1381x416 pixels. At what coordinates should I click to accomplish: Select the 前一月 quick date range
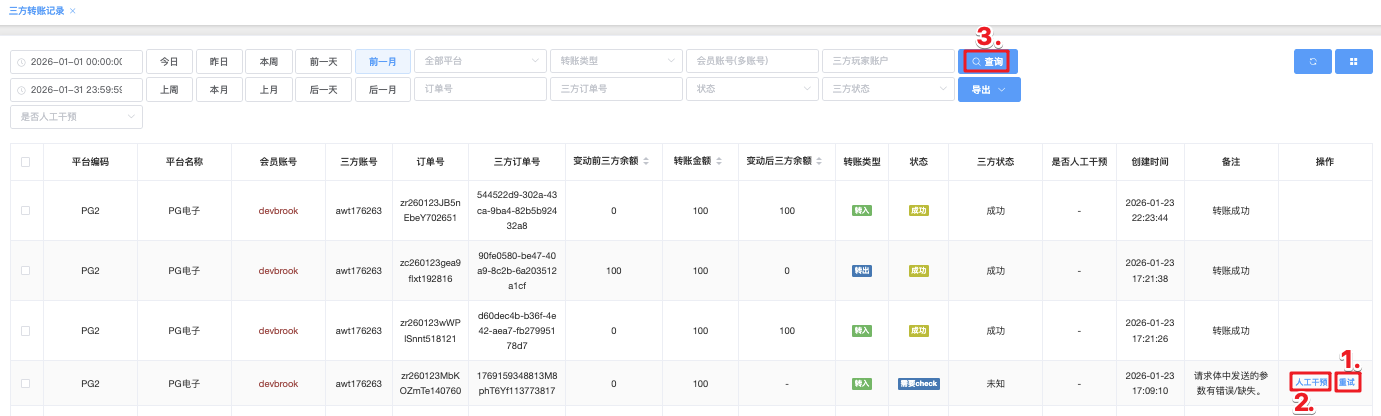[x=382, y=62]
